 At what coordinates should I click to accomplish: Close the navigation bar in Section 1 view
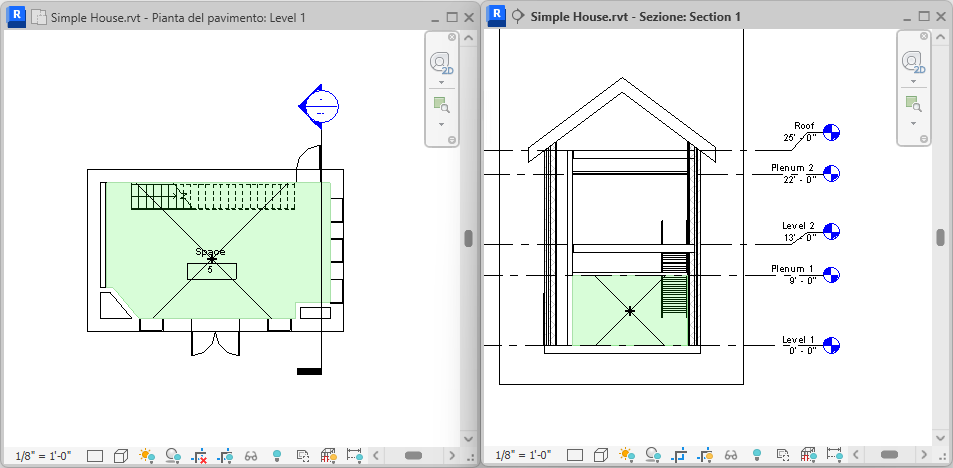pyautogui.click(x=924, y=37)
